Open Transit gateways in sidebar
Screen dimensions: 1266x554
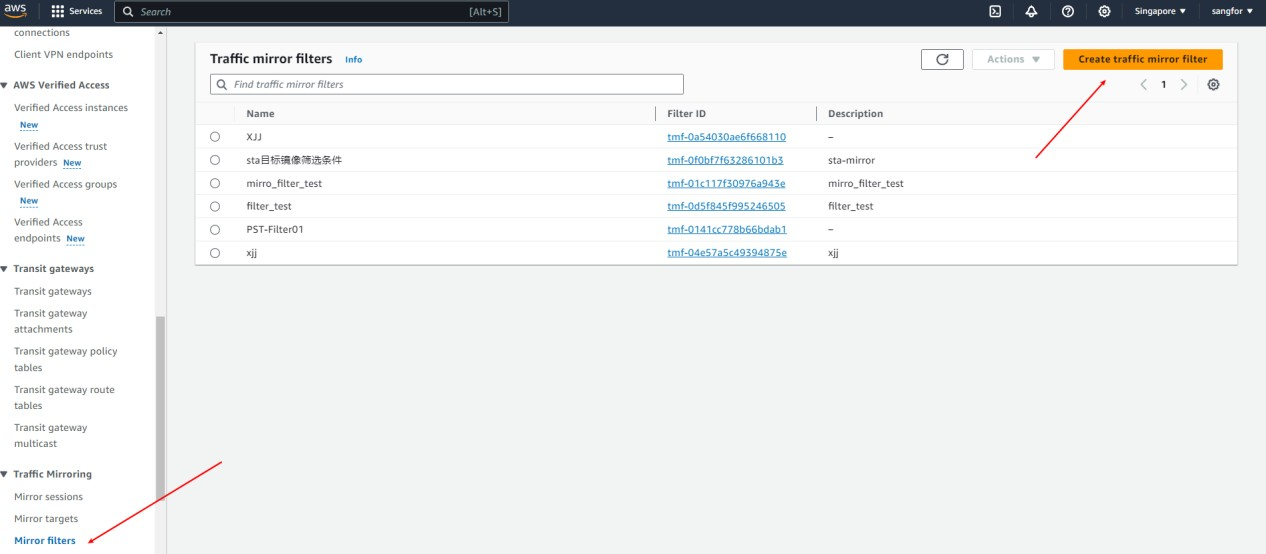52,291
